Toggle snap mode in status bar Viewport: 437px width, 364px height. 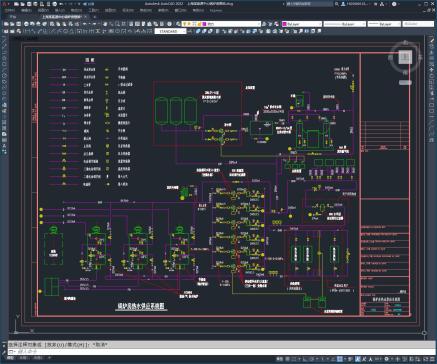294,359
